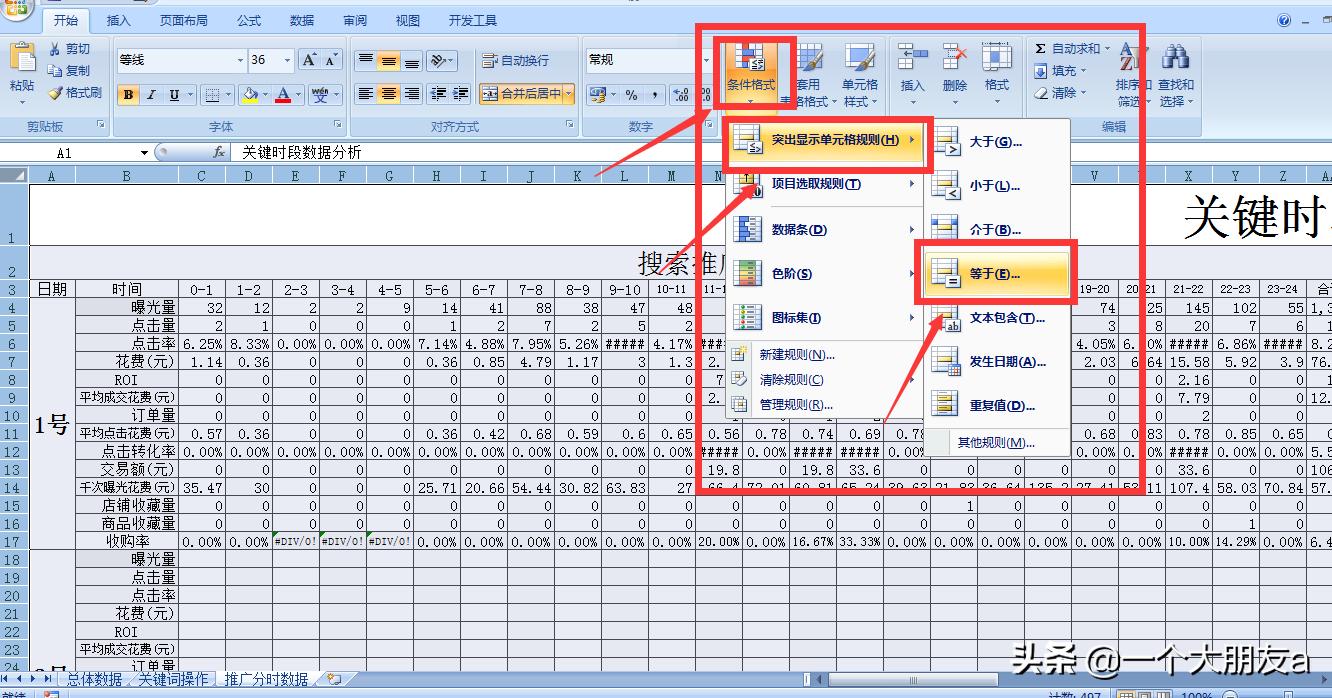Screen dimensions: 1332x698
Task: Click the Percent Style (%) icon
Action: tap(631, 95)
